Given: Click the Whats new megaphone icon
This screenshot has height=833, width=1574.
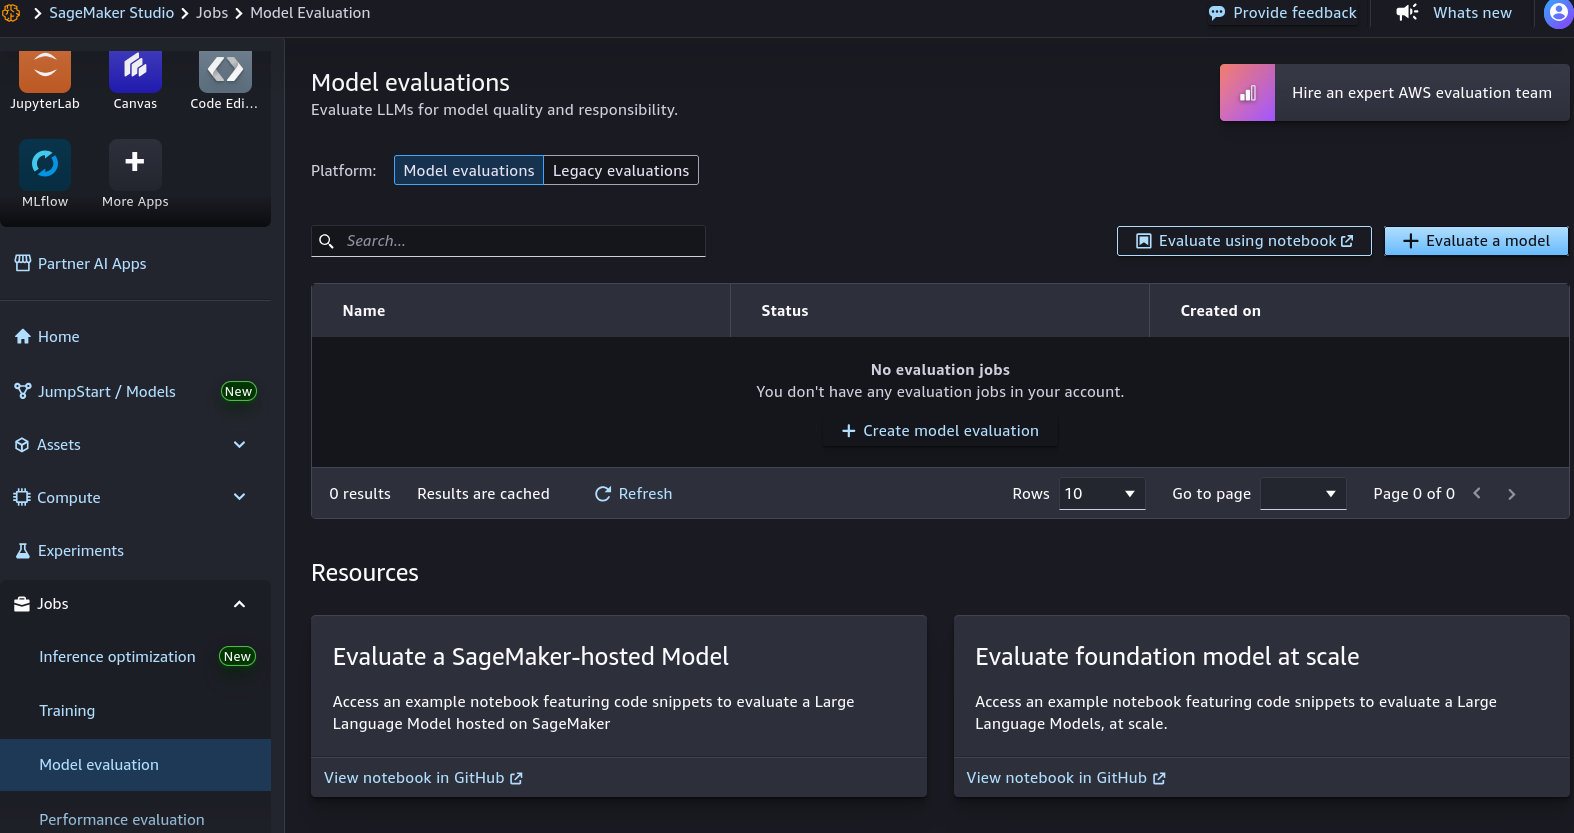Looking at the screenshot, I should pyautogui.click(x=1407, y=13).
